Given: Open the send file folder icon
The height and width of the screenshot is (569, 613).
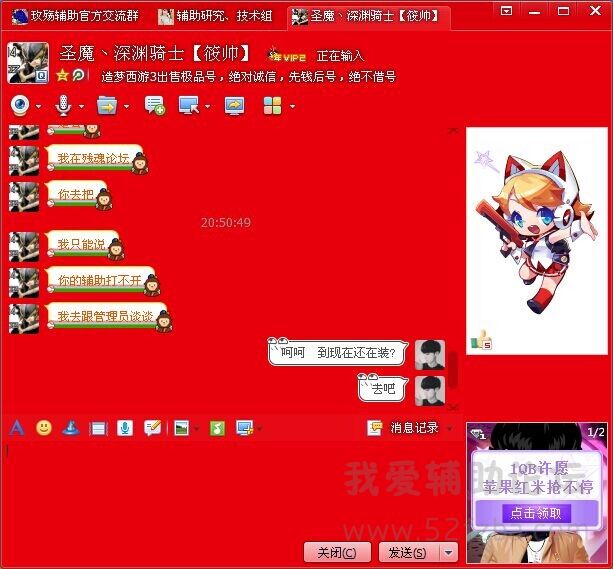Looking at the screenshot, I should click(107, 106).
